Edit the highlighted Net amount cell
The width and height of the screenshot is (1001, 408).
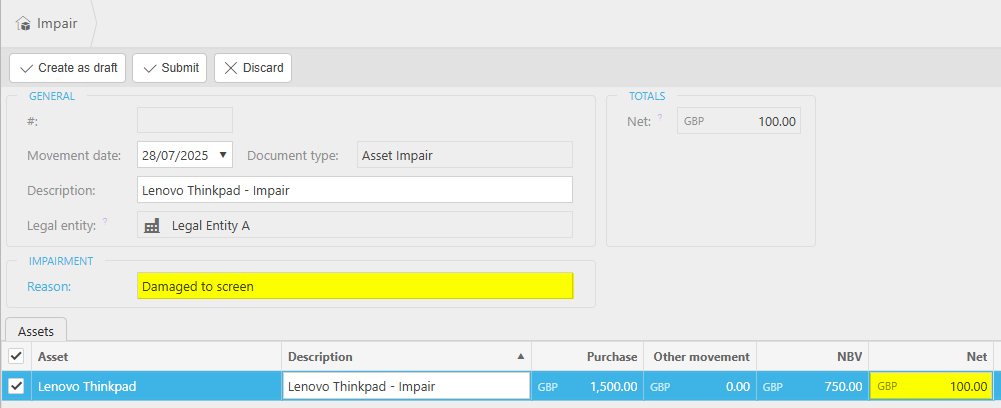coord(931,386)
